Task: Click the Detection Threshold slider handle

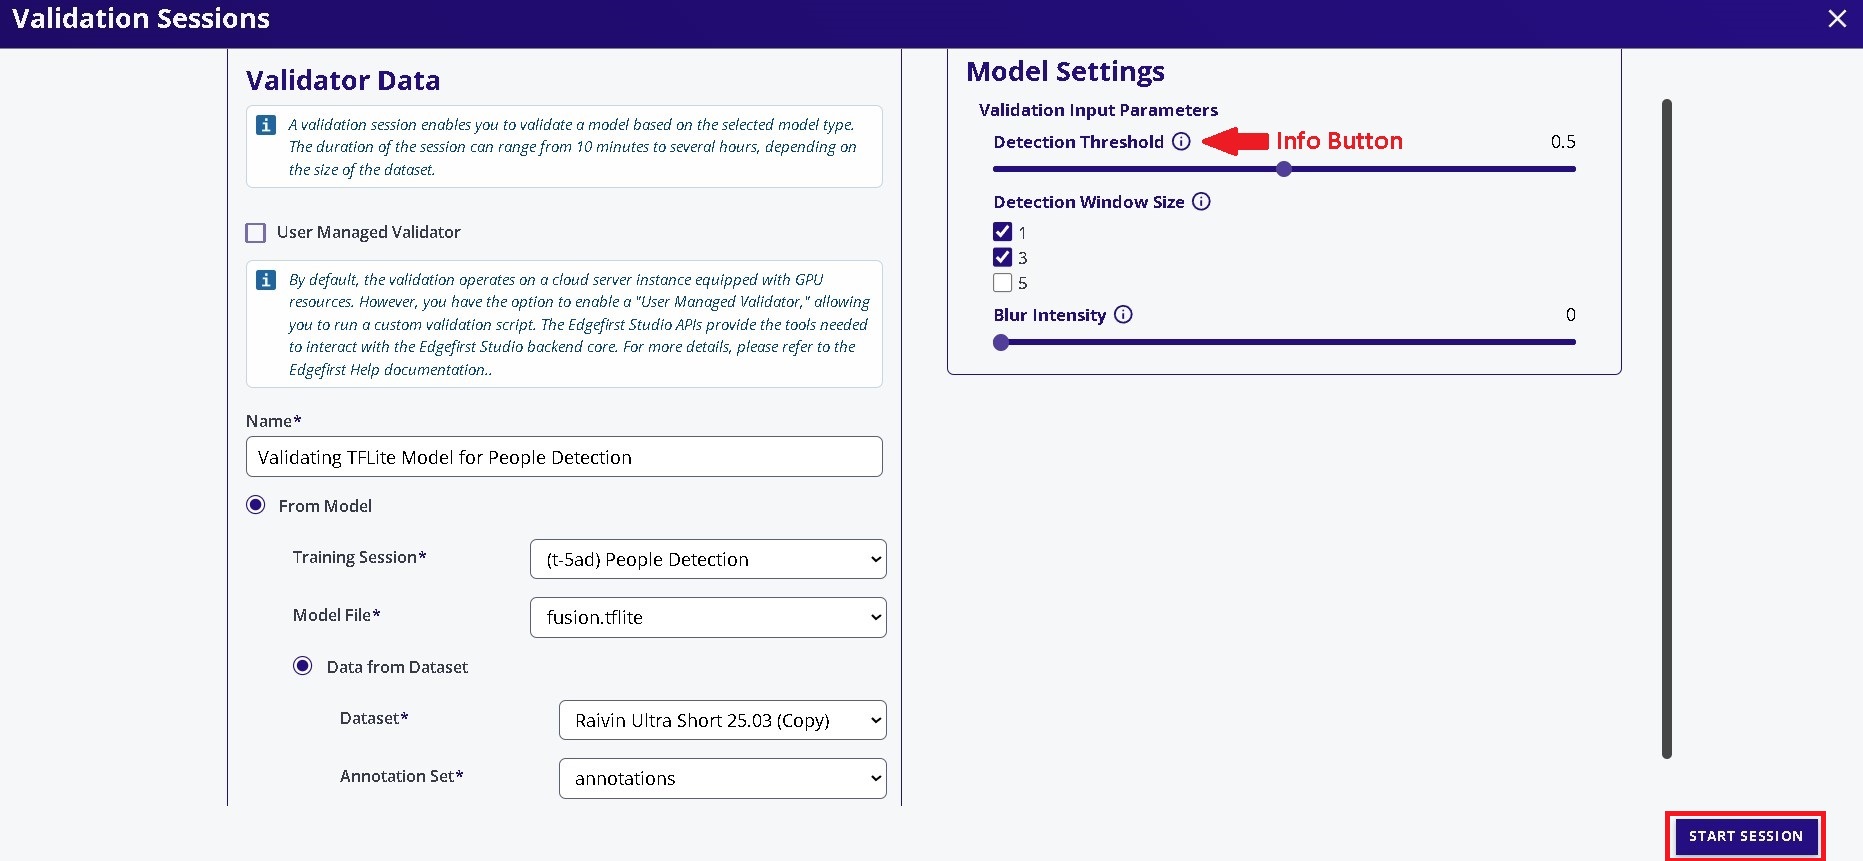Action: [1284, 169]
